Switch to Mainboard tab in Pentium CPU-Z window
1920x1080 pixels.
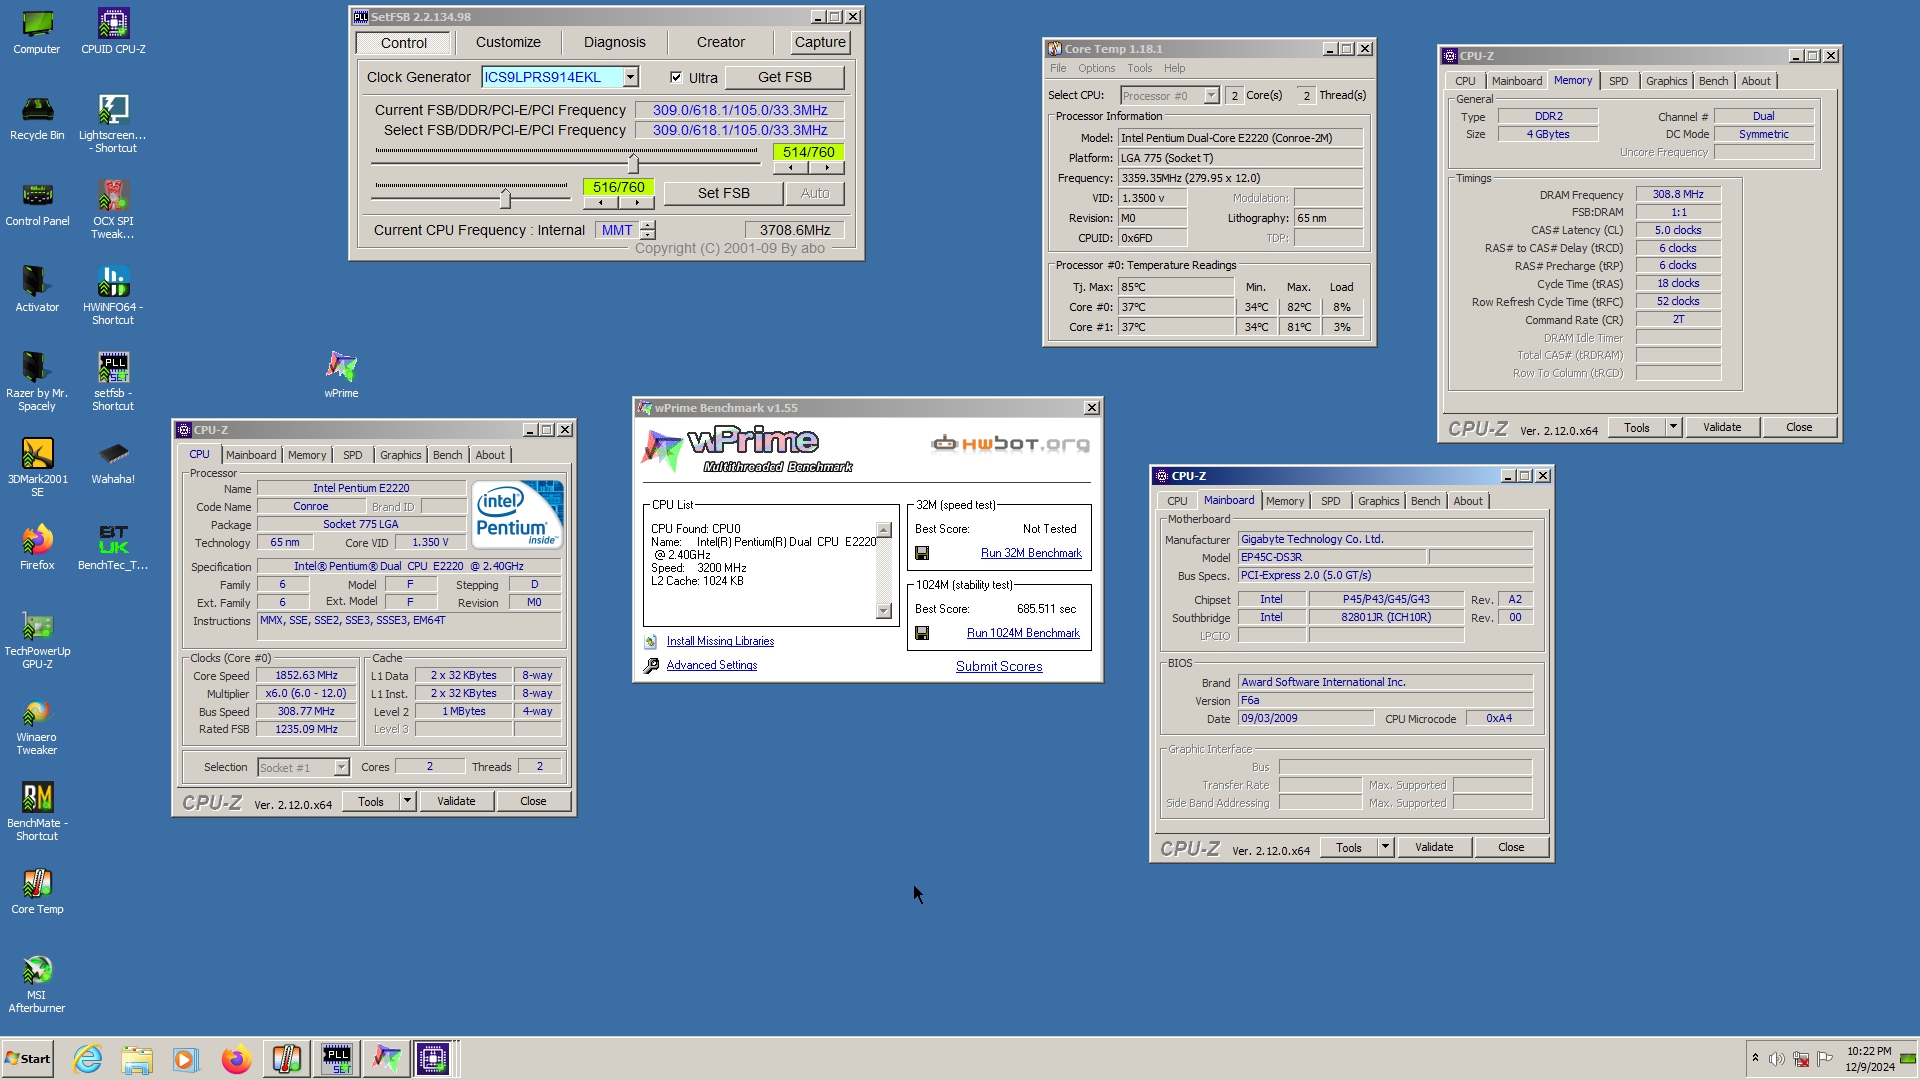click(x=251, y=455)
